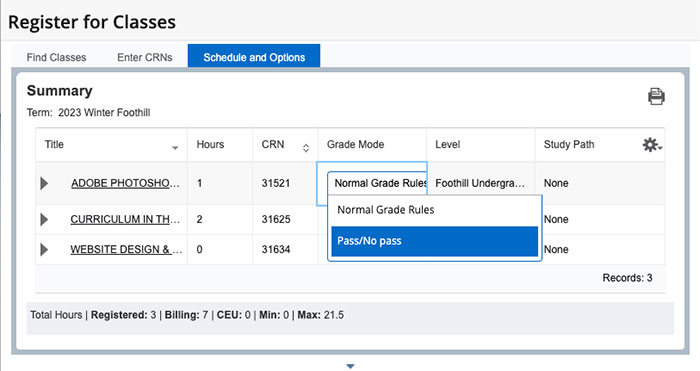Click the Total Hours summary line

(187, 315)
